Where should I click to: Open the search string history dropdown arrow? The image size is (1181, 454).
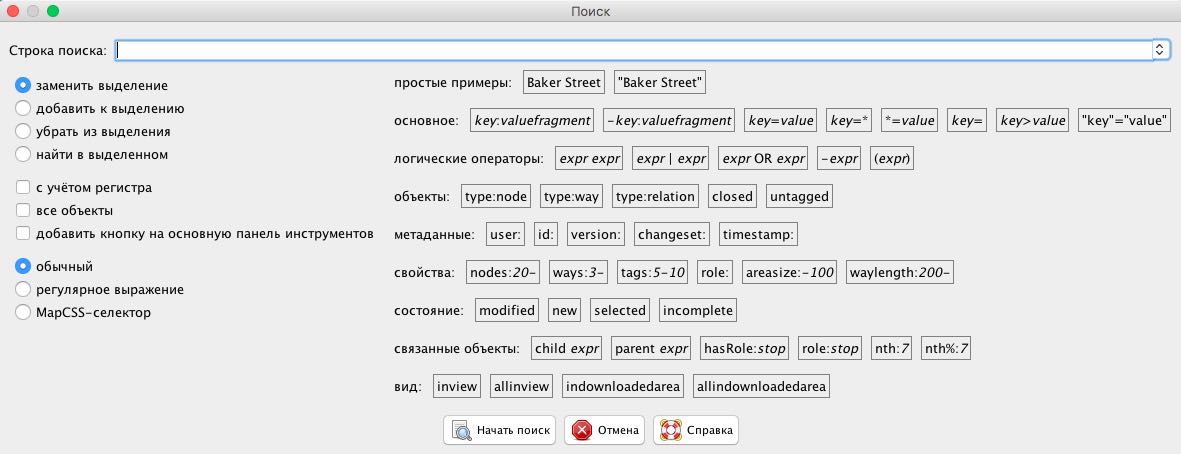[1160, 50]
